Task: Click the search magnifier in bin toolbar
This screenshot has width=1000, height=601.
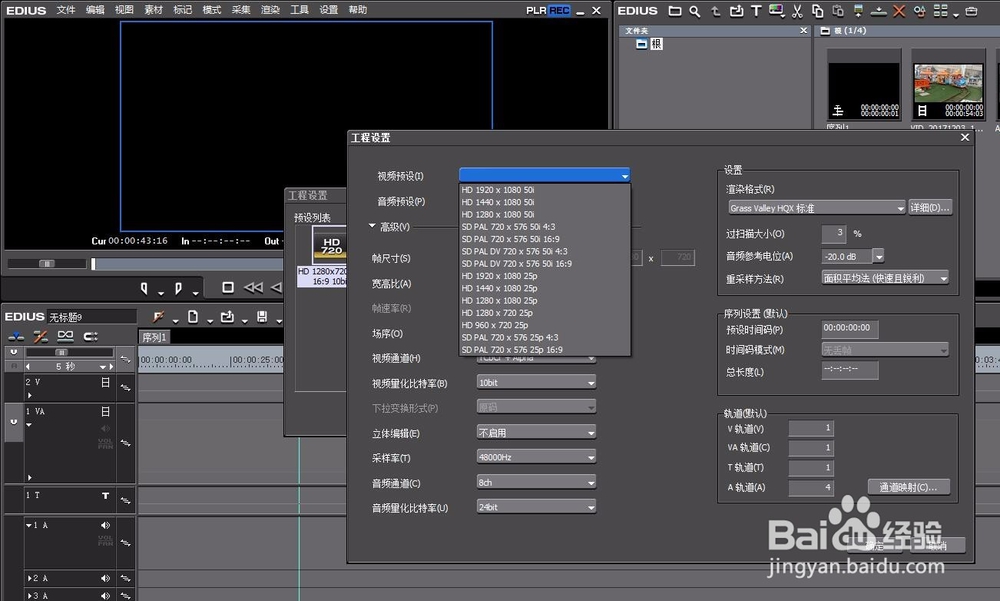Action: click(x=695, y=11)
